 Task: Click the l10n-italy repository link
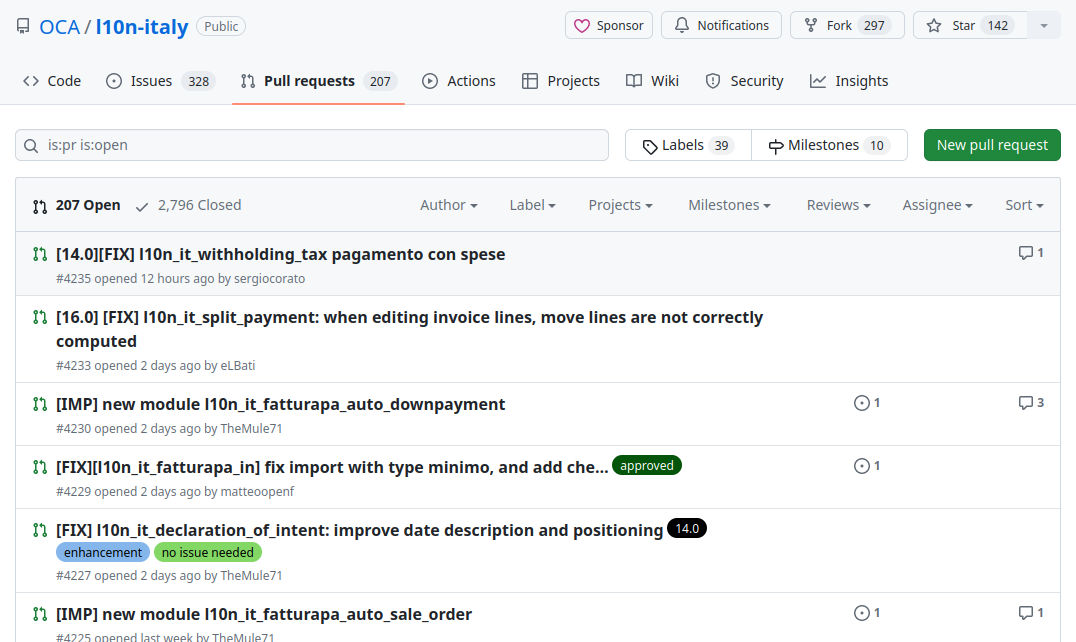tap(142, 27)
